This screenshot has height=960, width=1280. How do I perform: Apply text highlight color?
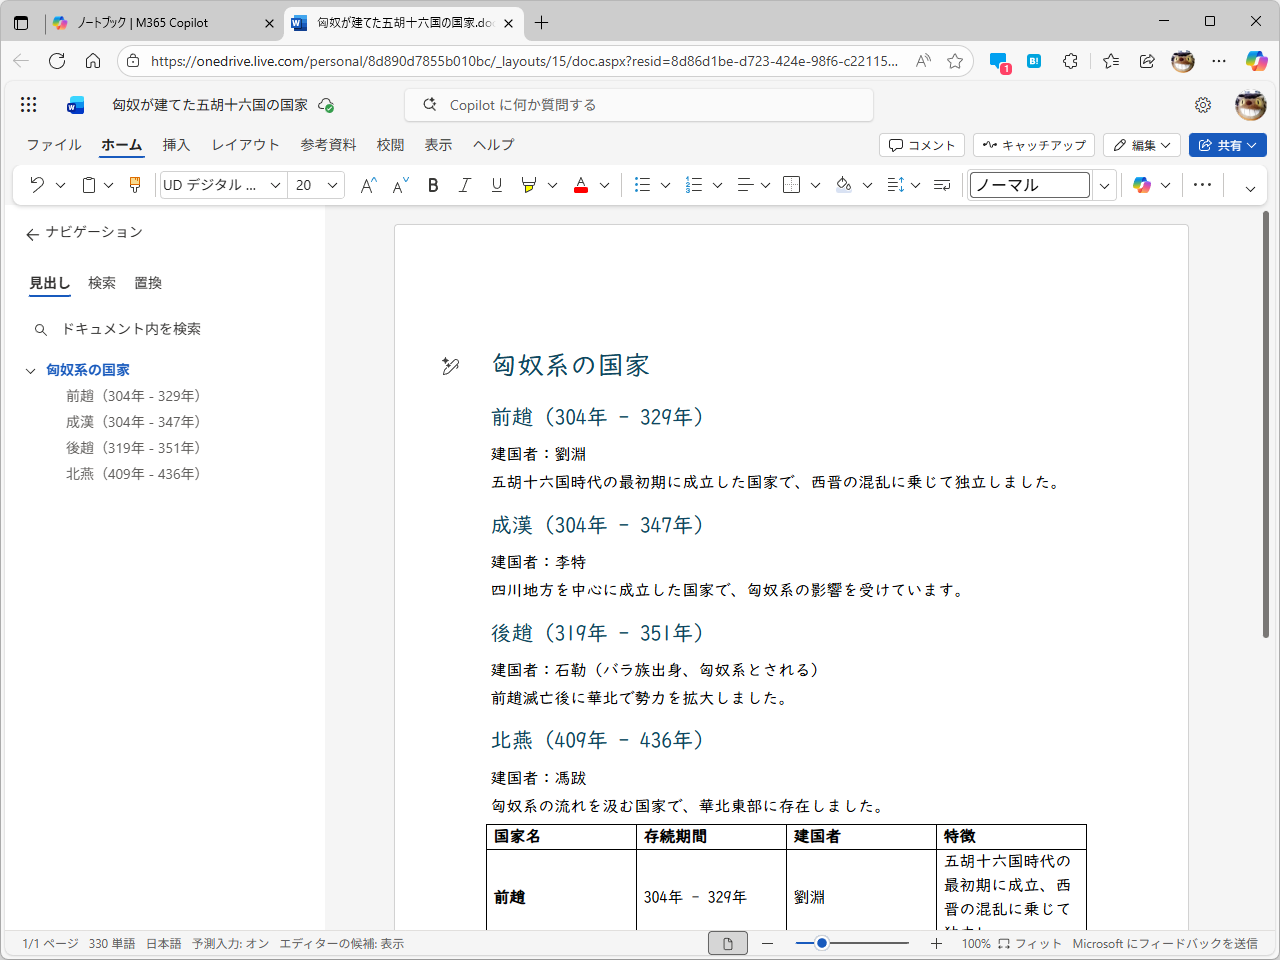533,185
